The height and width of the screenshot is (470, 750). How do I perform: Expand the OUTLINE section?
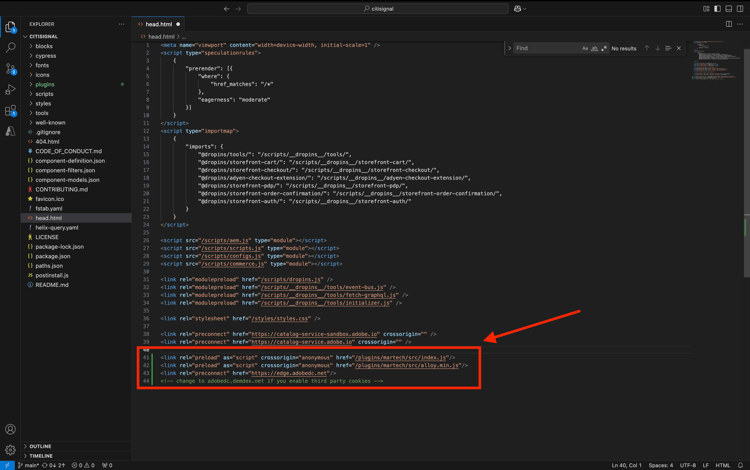[40, 446]
